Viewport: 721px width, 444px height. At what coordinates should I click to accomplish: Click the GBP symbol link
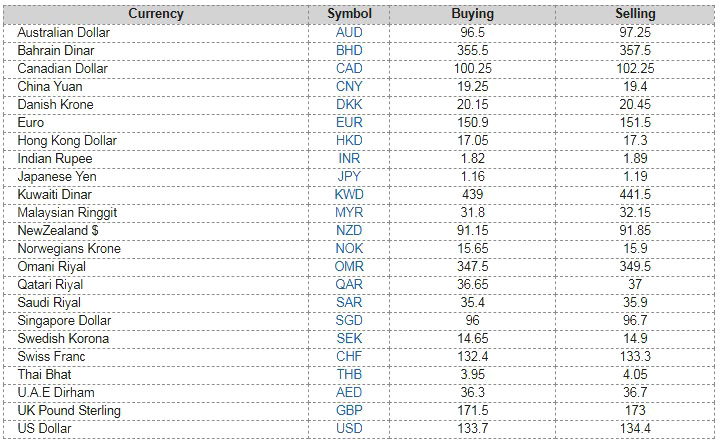(x=349, y=411)
